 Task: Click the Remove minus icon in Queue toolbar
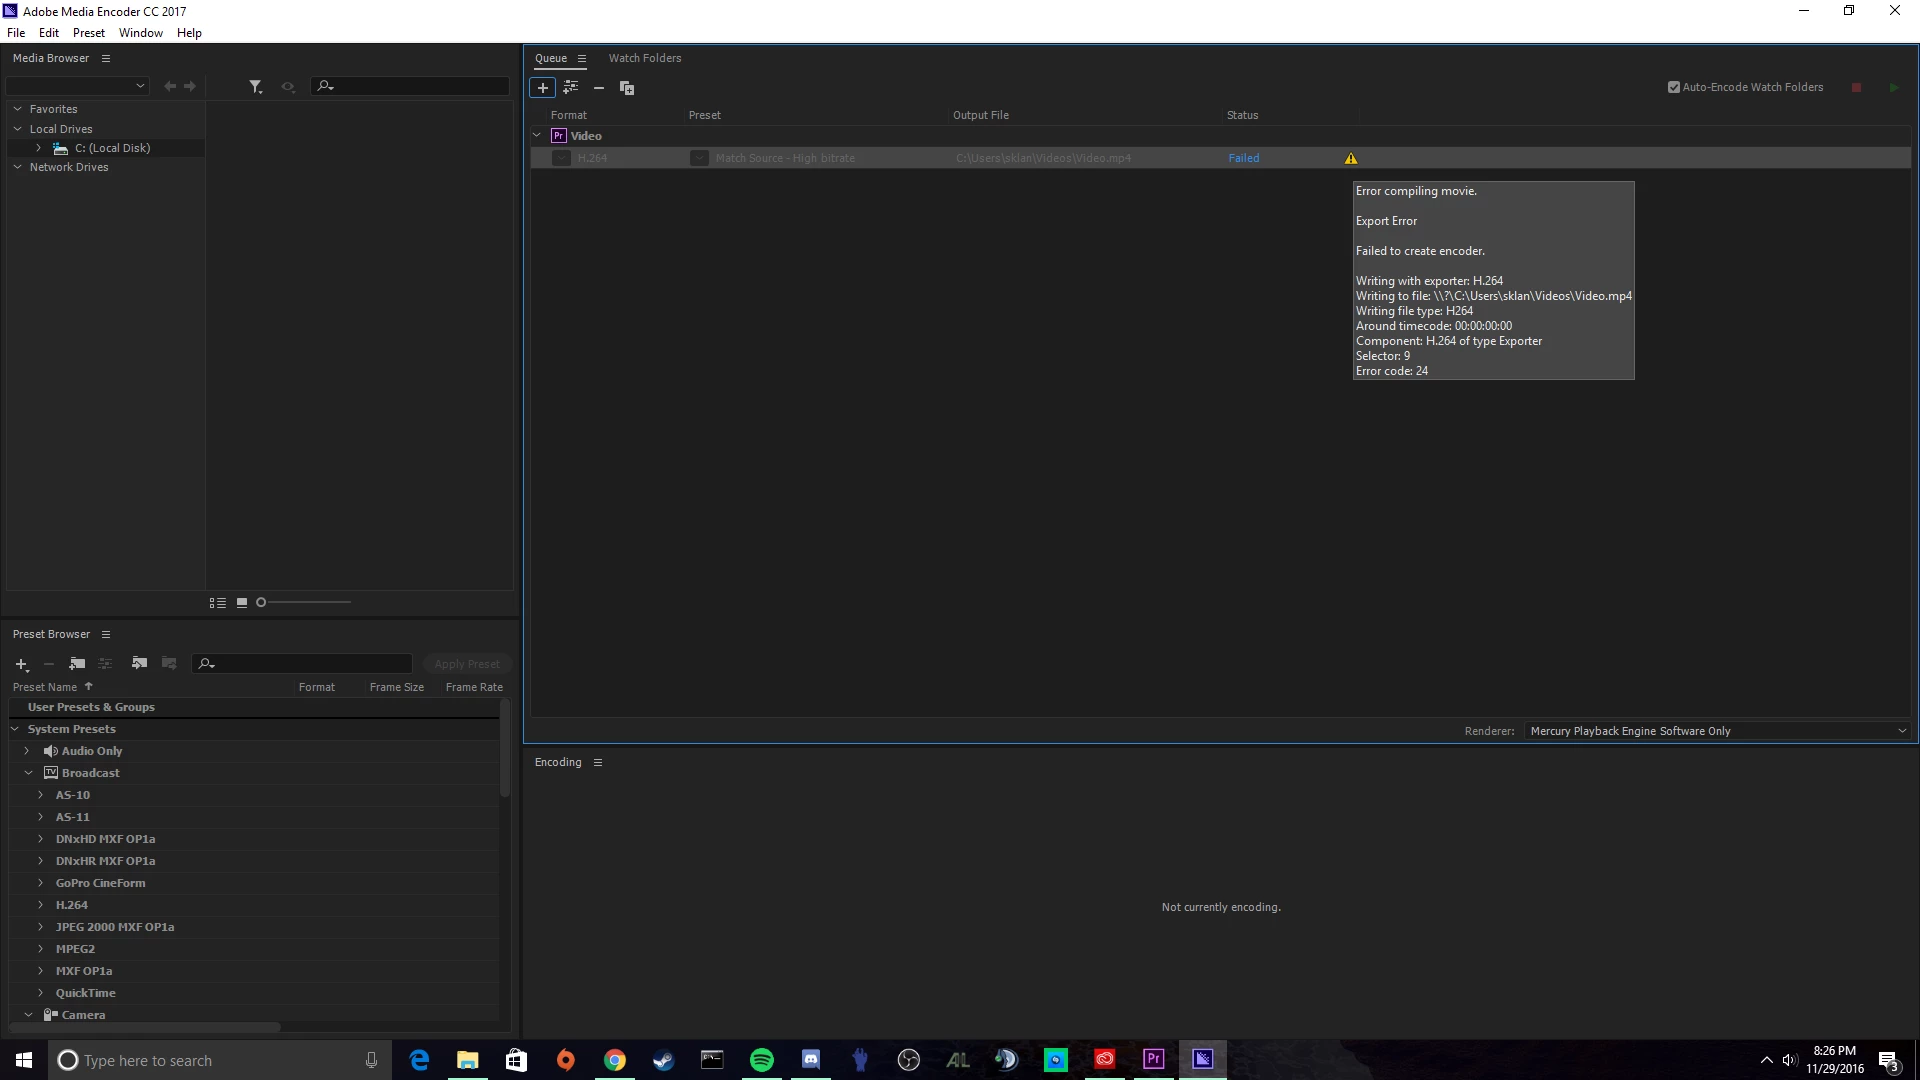pyautogui.click(x=599, y=88)
